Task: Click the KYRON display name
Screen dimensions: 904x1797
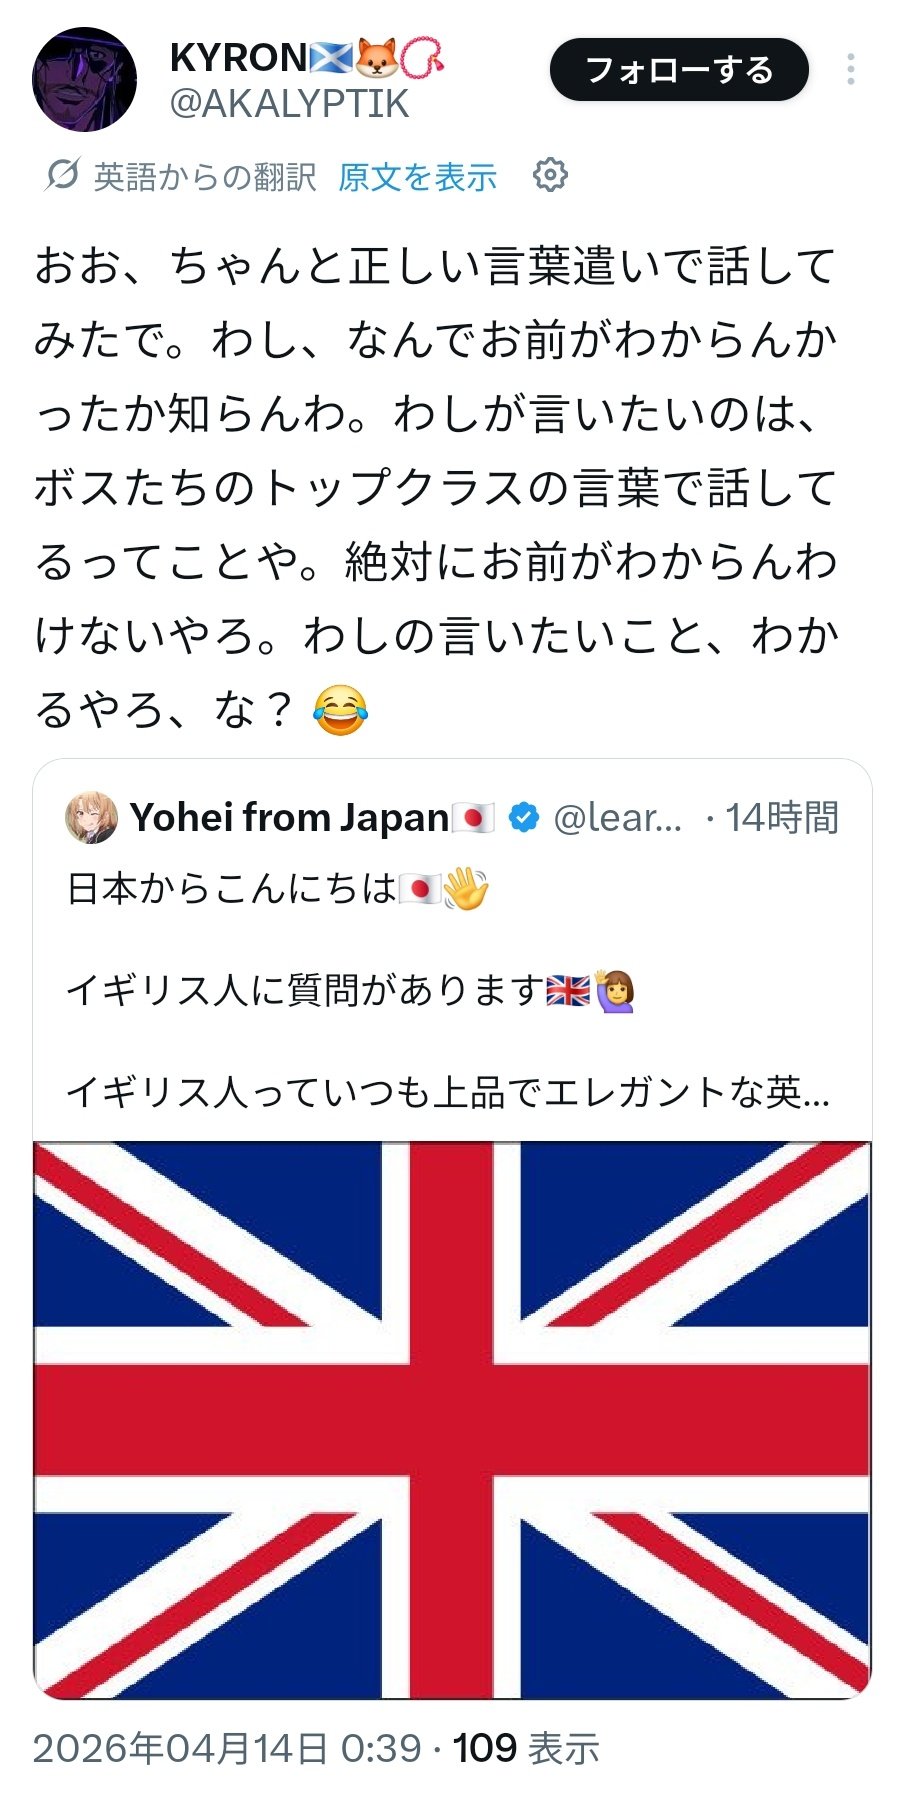Action: click(x=238, y=58)
